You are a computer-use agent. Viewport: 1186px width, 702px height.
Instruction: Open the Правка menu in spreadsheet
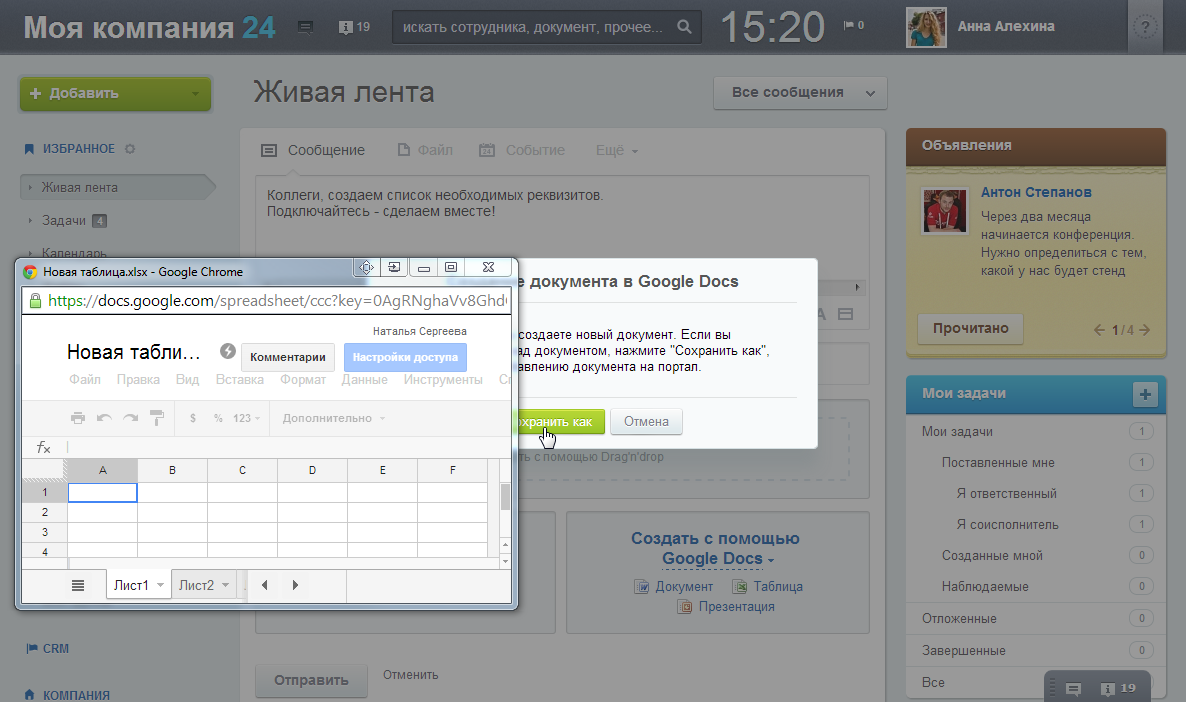point(138,380)
